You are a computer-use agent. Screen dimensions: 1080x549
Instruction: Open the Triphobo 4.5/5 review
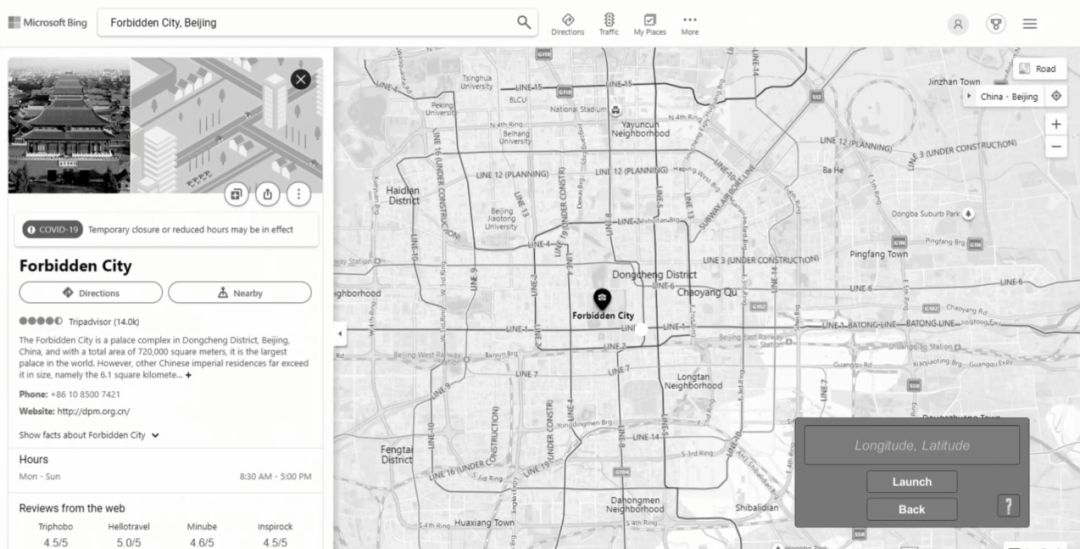point(56,535)
